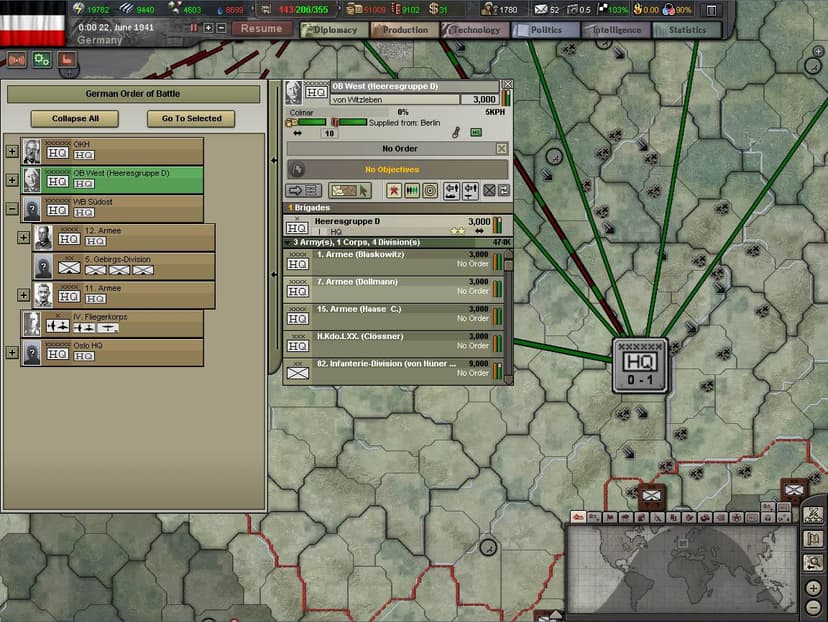Image resolution: width=828 pixels, height=622 pixels.
Task: Select the first red terrain map mode button
Action: click(578, 517)
